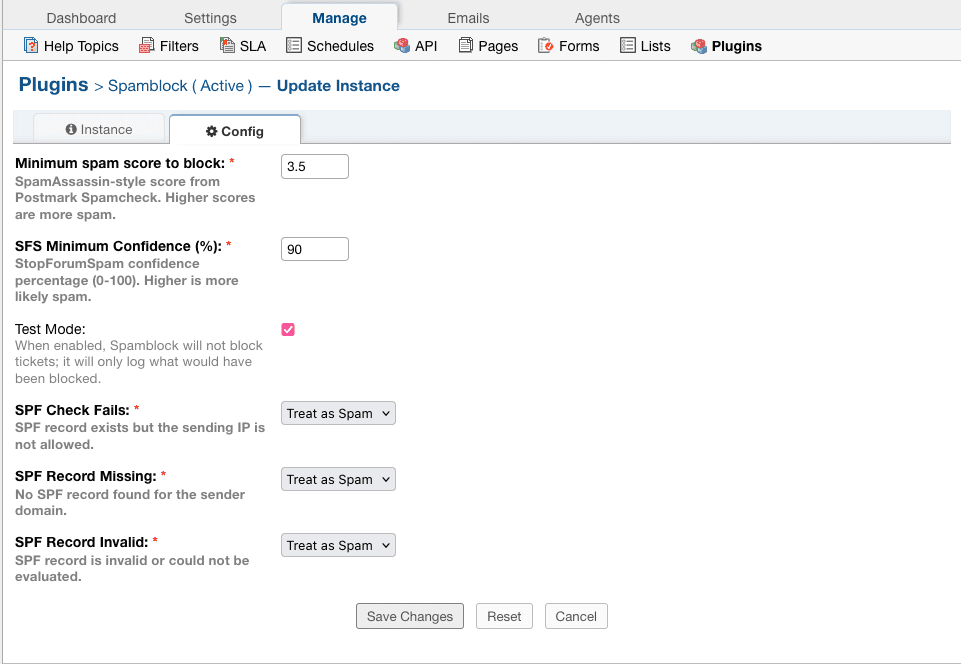The image size is (961, 664).
Task: Click Save Changes
Action: pos(409,615)
